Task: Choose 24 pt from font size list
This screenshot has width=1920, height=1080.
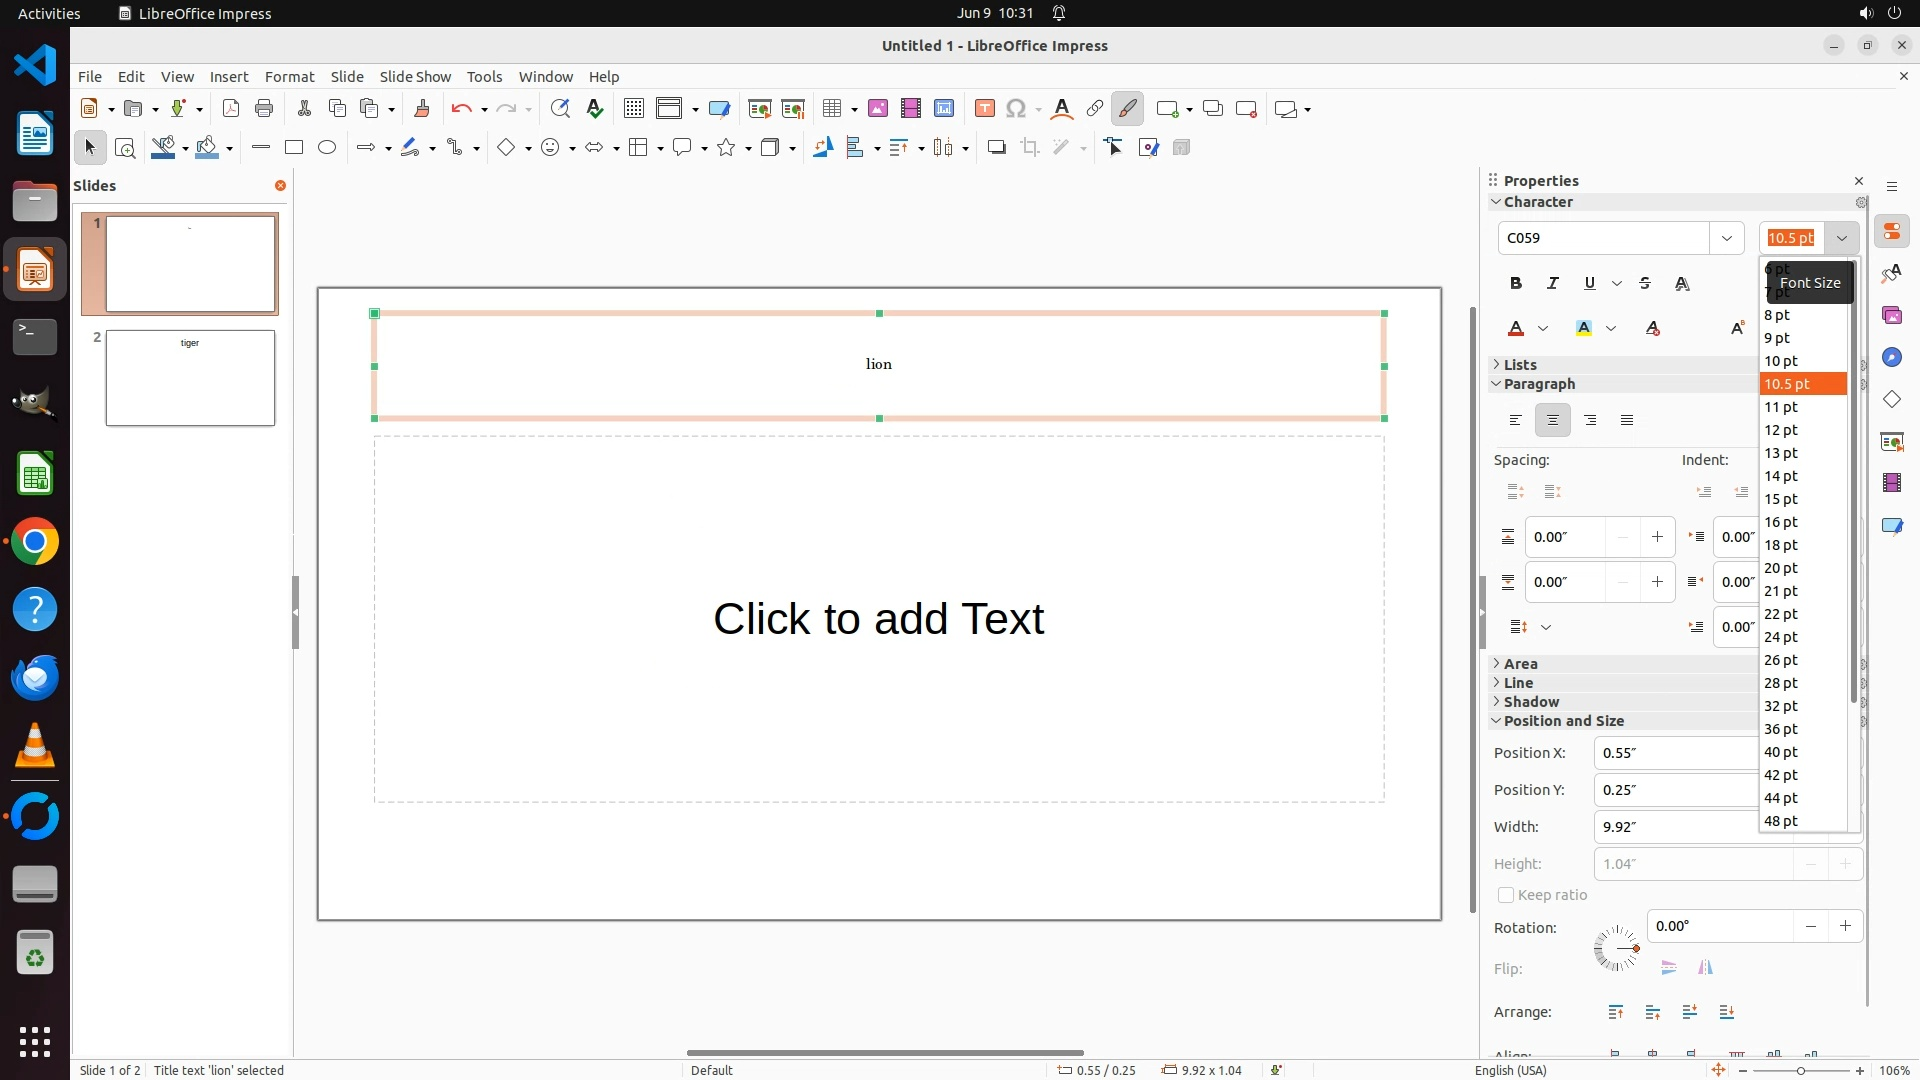Action: pos(1781,637)
